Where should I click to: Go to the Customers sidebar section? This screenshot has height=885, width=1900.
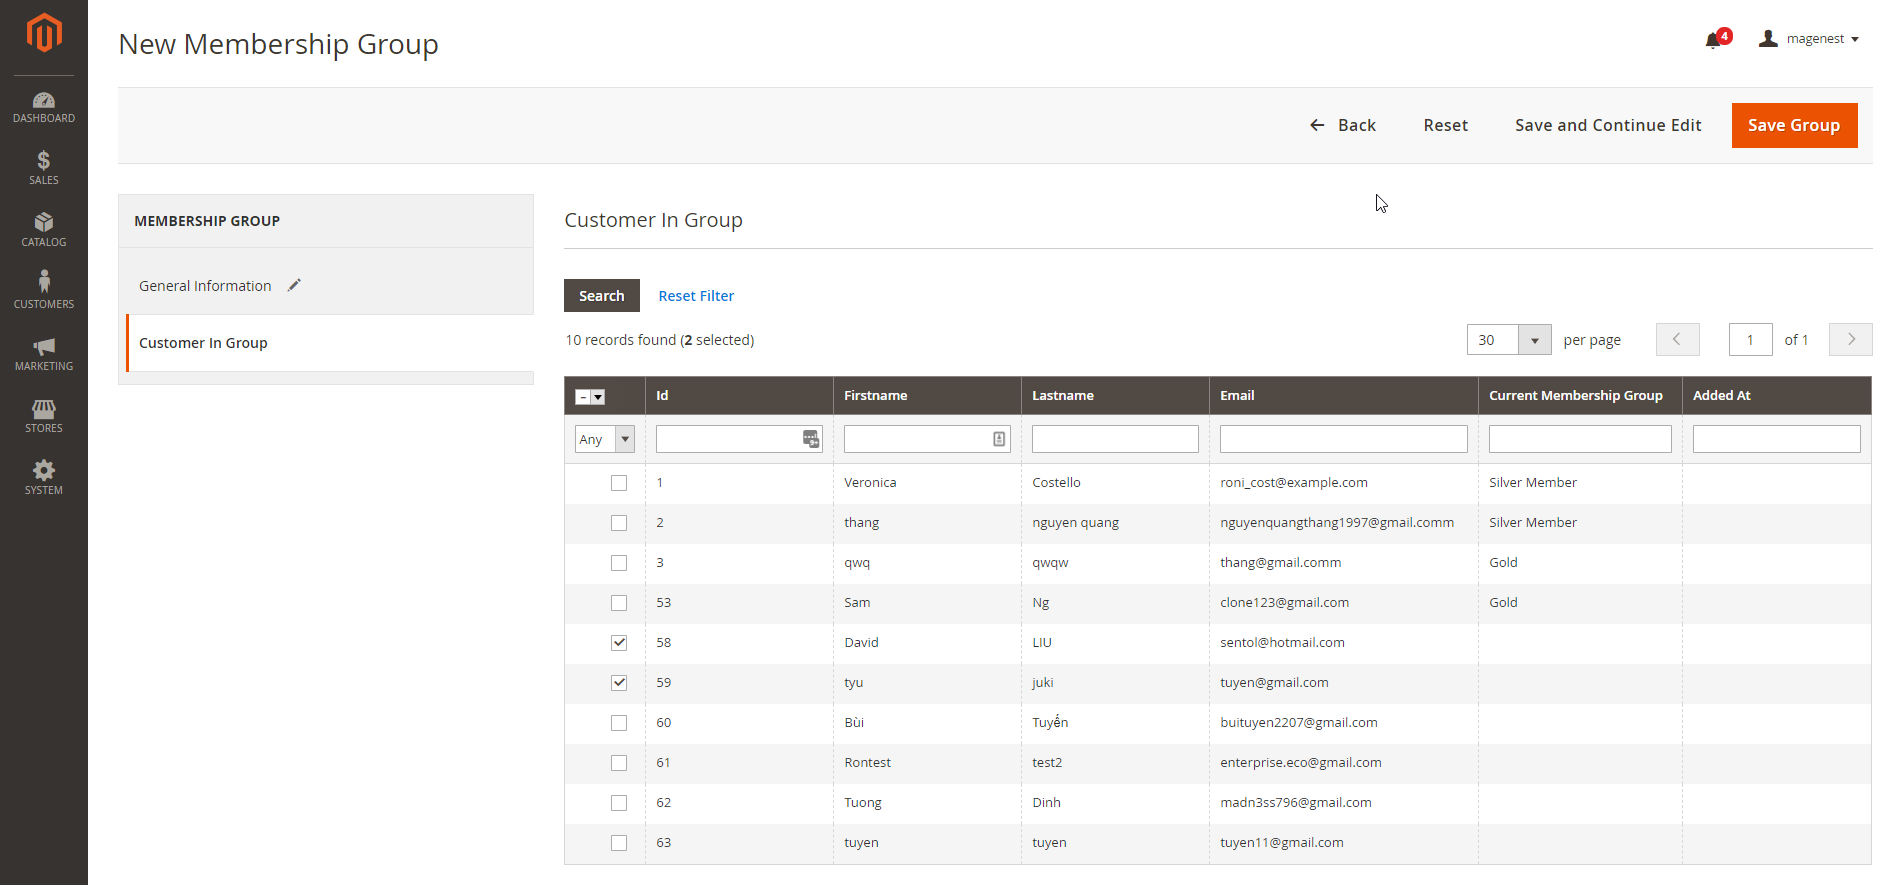pyautogui.click(x=44, y=290)
